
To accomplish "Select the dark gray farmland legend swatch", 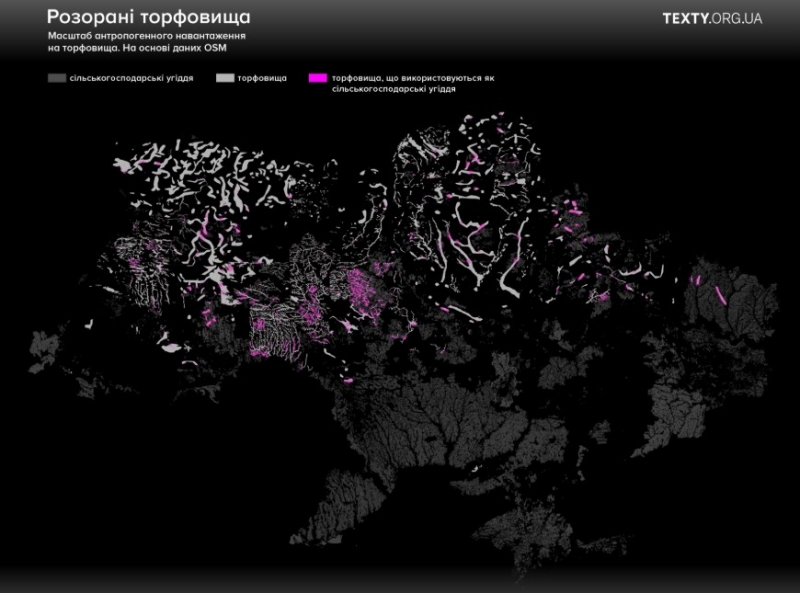I will [x=57, y=77].
